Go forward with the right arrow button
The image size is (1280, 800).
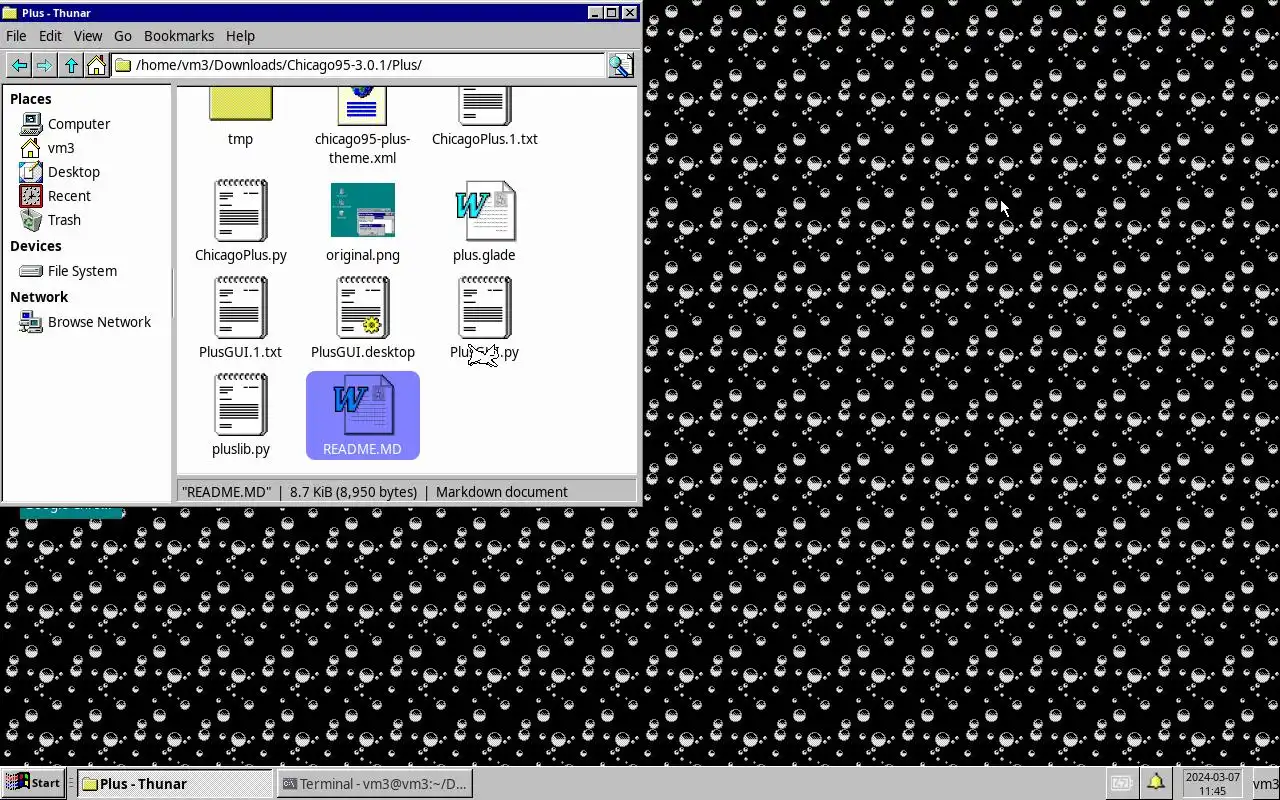[x=44, y=65]
